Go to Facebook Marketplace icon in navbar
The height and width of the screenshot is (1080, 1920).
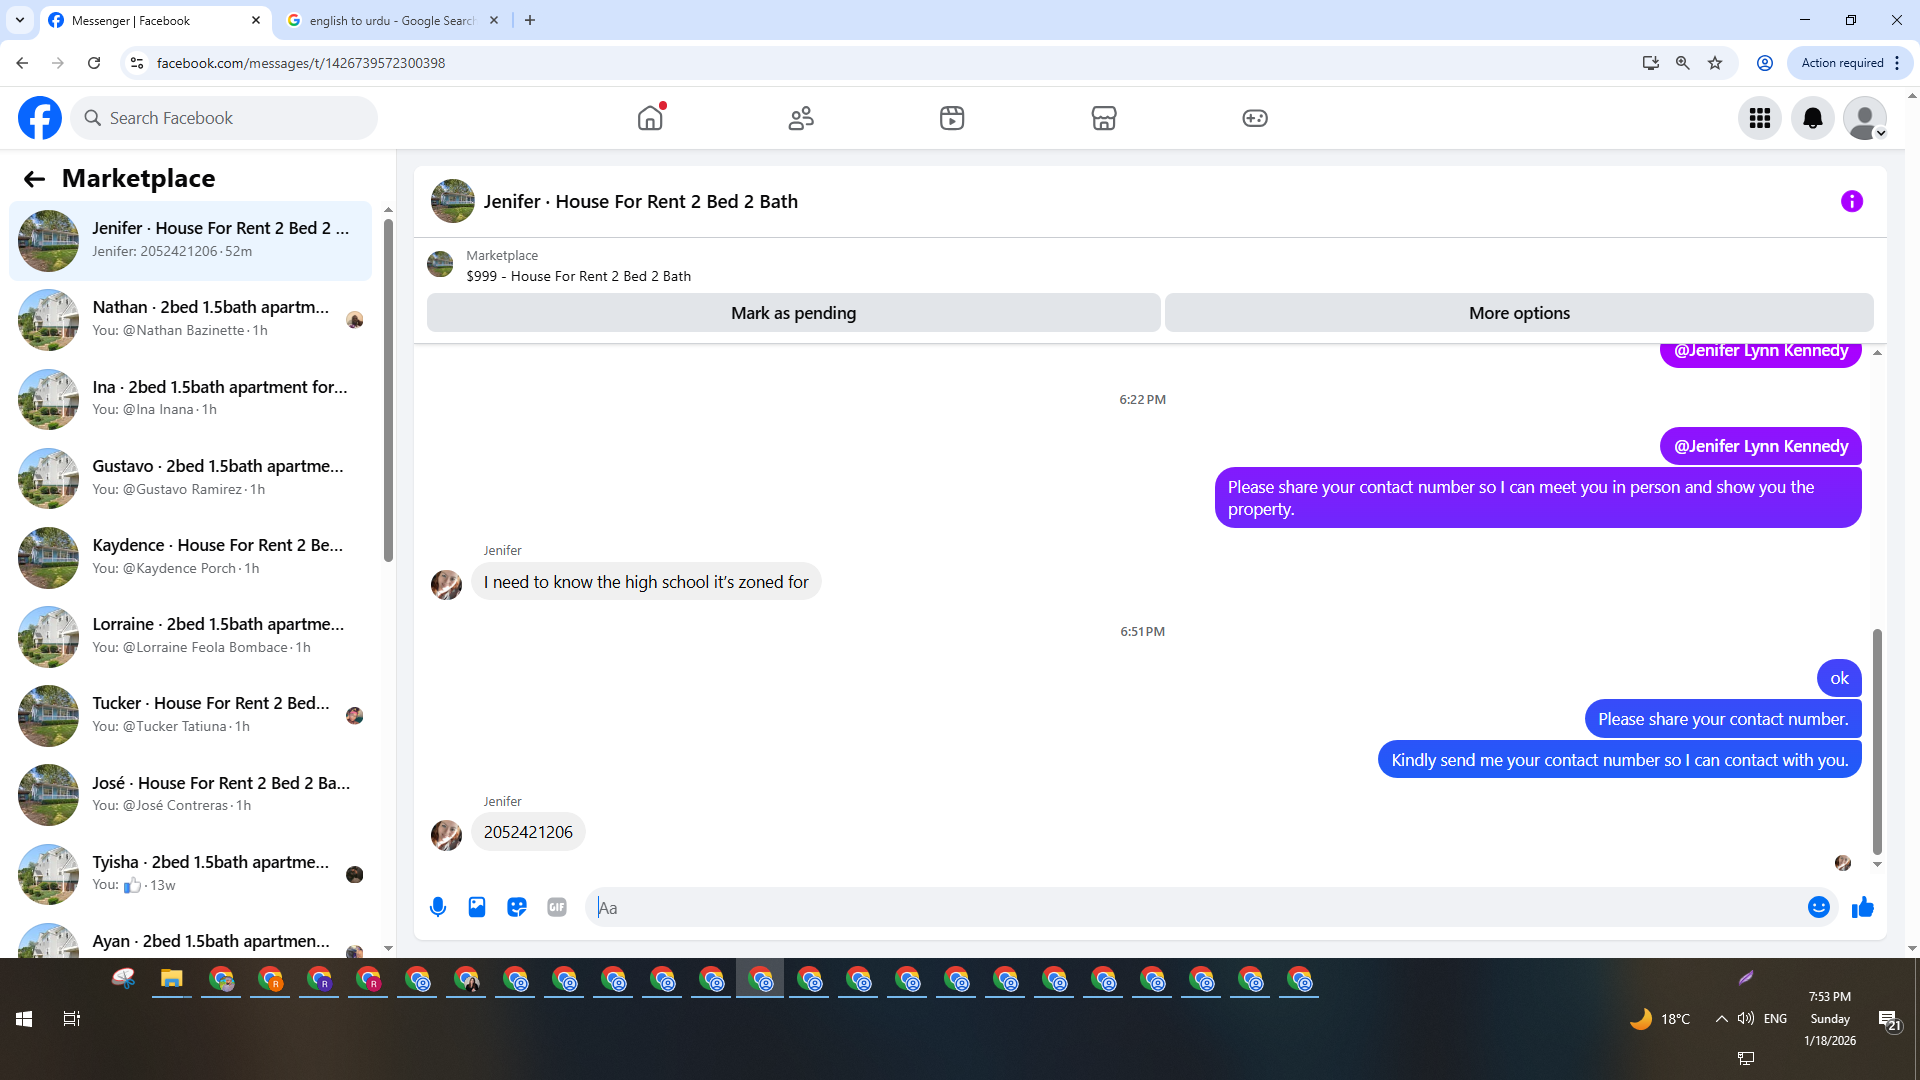pyautogui.click(x=1103, y=119)
